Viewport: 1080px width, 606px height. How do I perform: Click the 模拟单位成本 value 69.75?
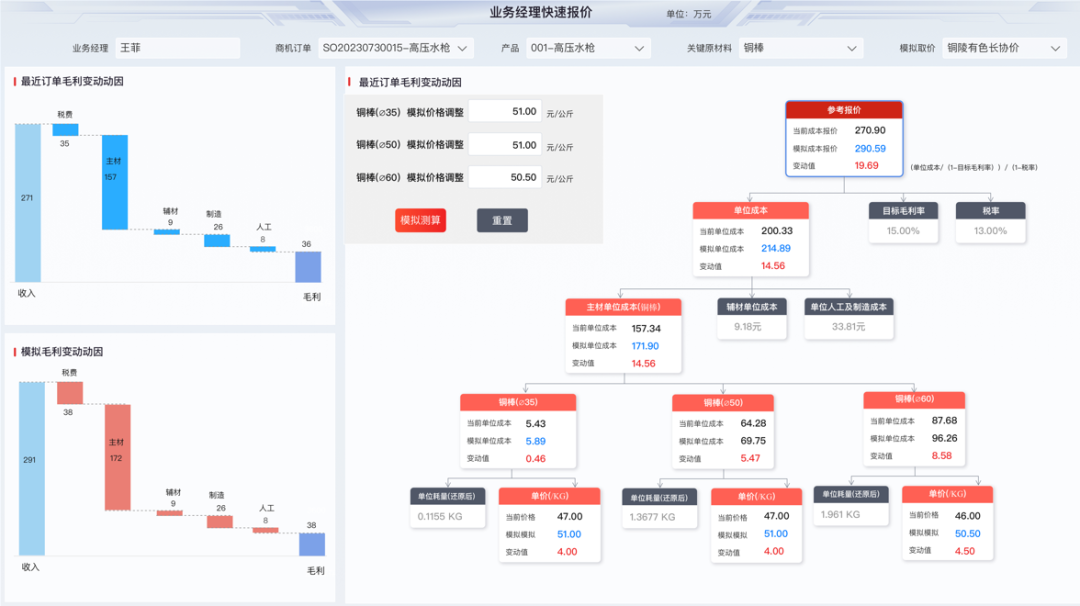coord(753,441)
